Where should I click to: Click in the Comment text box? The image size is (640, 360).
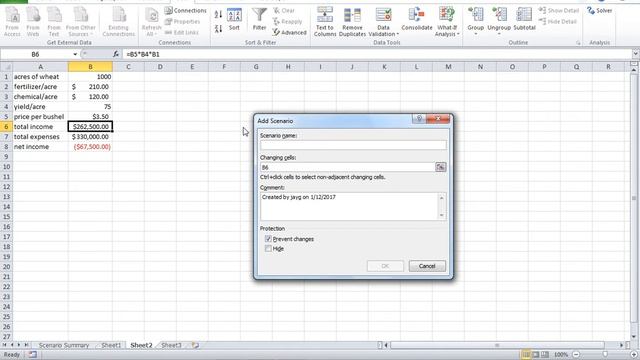[350, 207]
